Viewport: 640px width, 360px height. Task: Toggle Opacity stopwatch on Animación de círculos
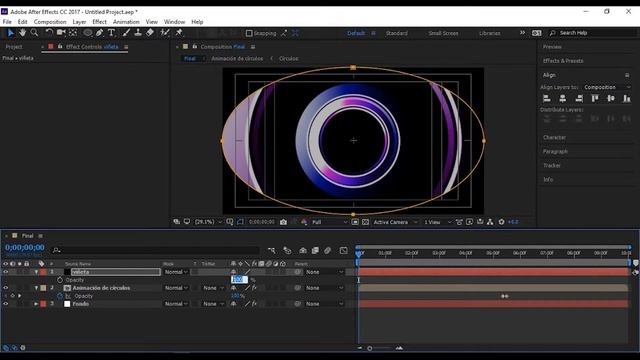pos(60,296)
